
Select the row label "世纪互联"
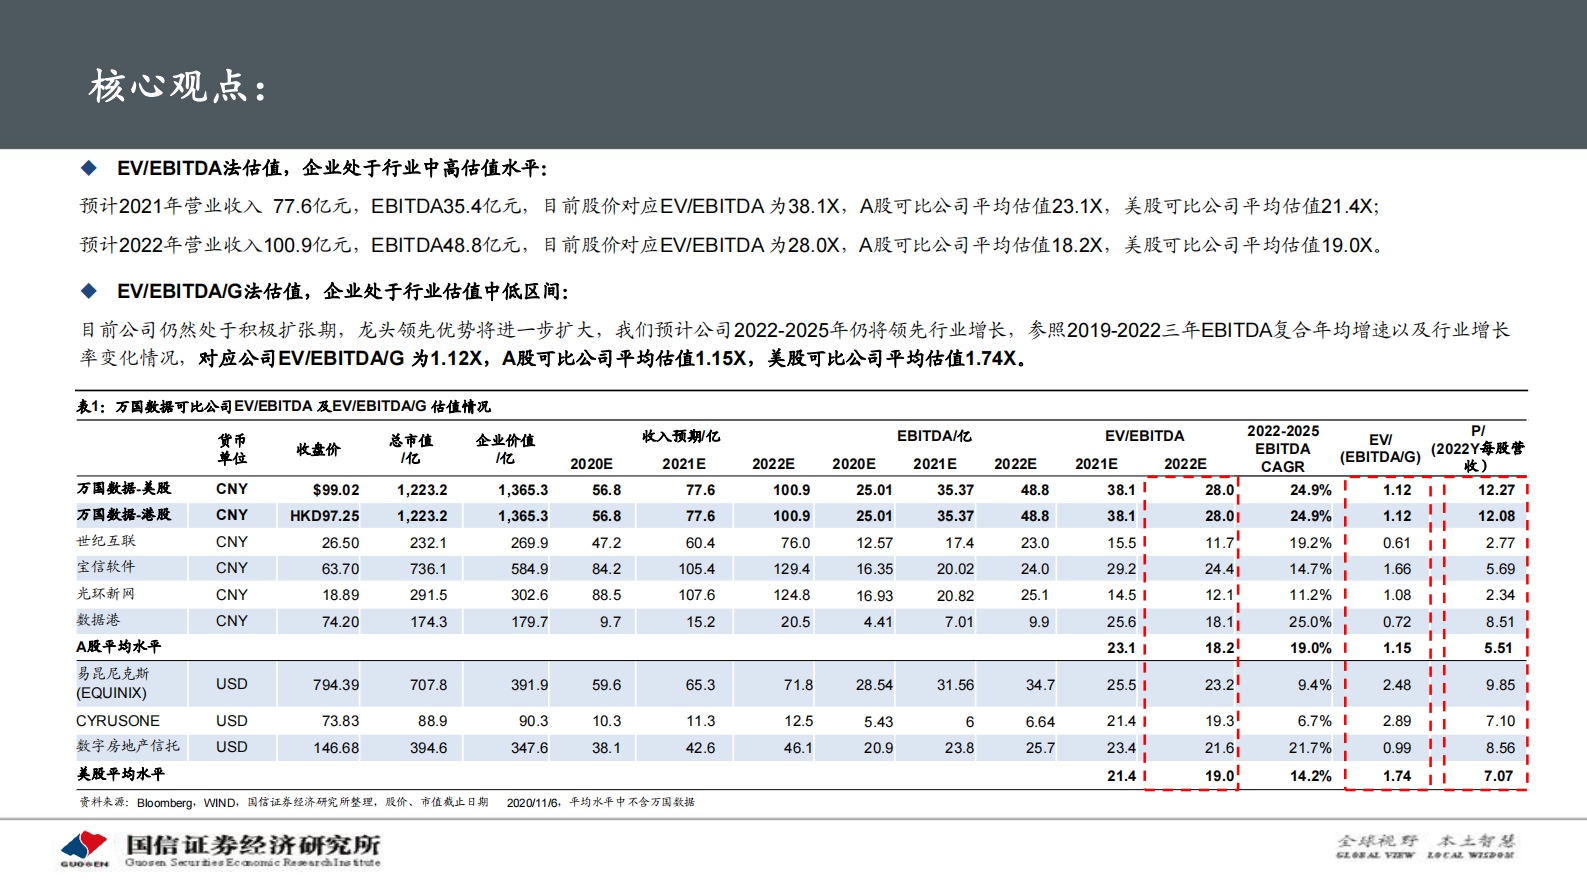[106, 540]
